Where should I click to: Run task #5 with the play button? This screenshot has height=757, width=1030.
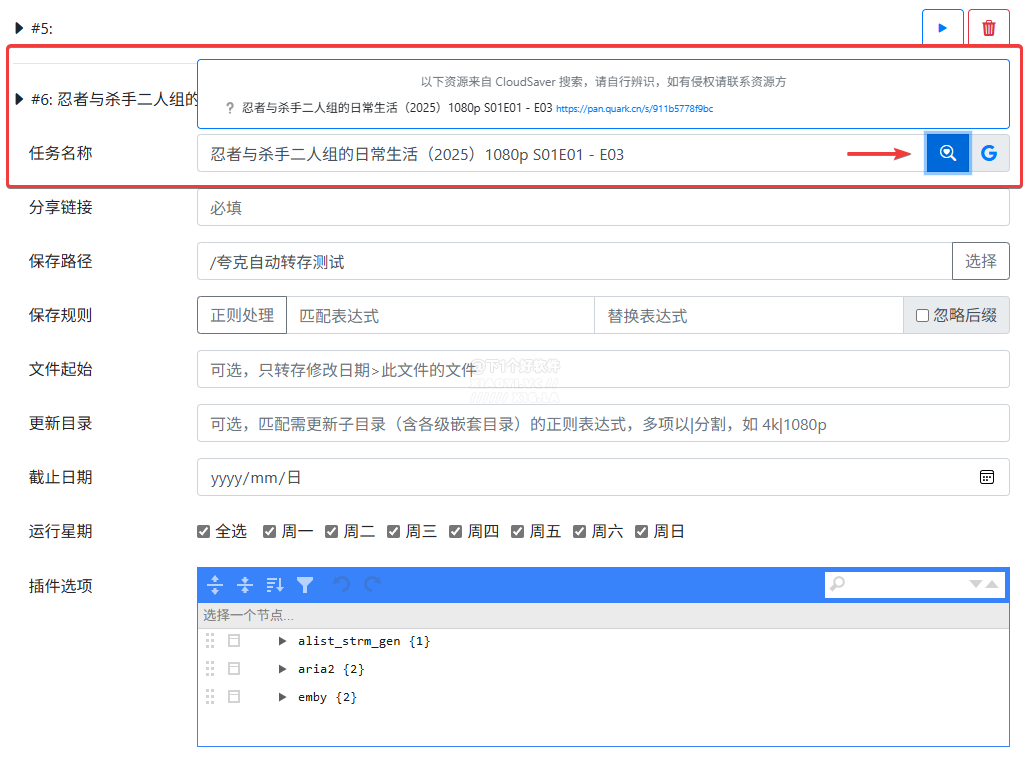click(x=942, y=28)
